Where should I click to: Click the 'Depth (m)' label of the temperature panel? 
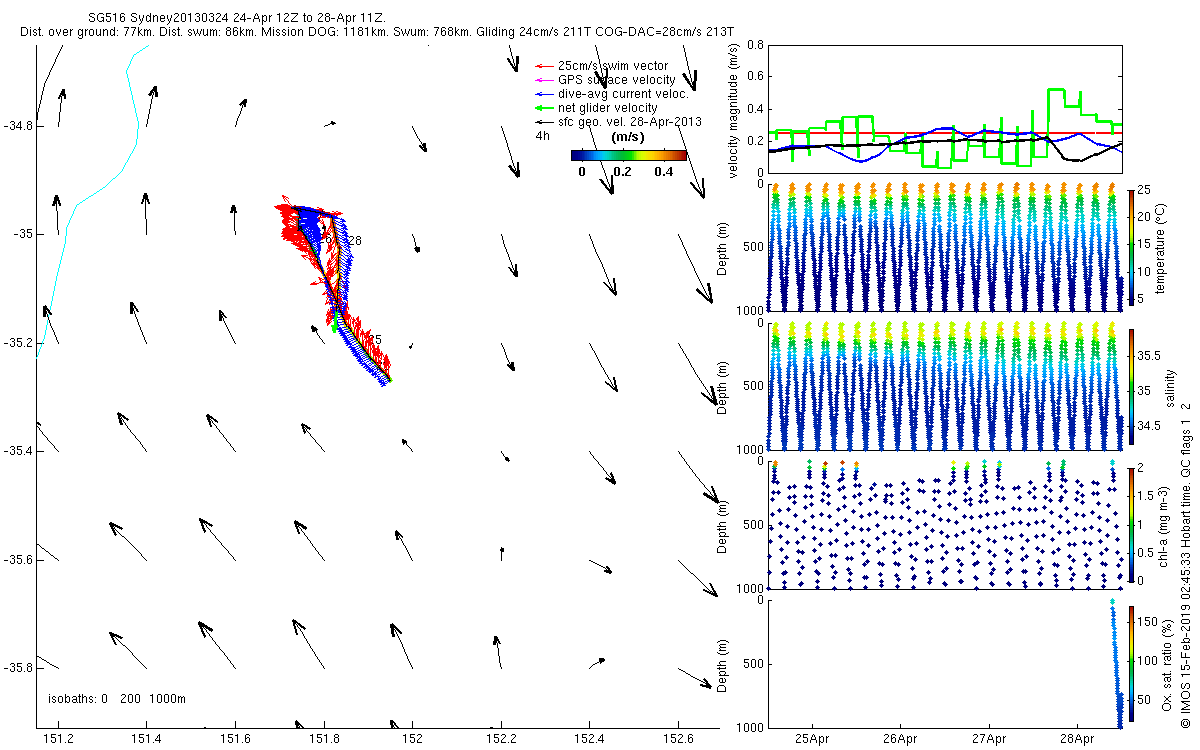(723, 250)
